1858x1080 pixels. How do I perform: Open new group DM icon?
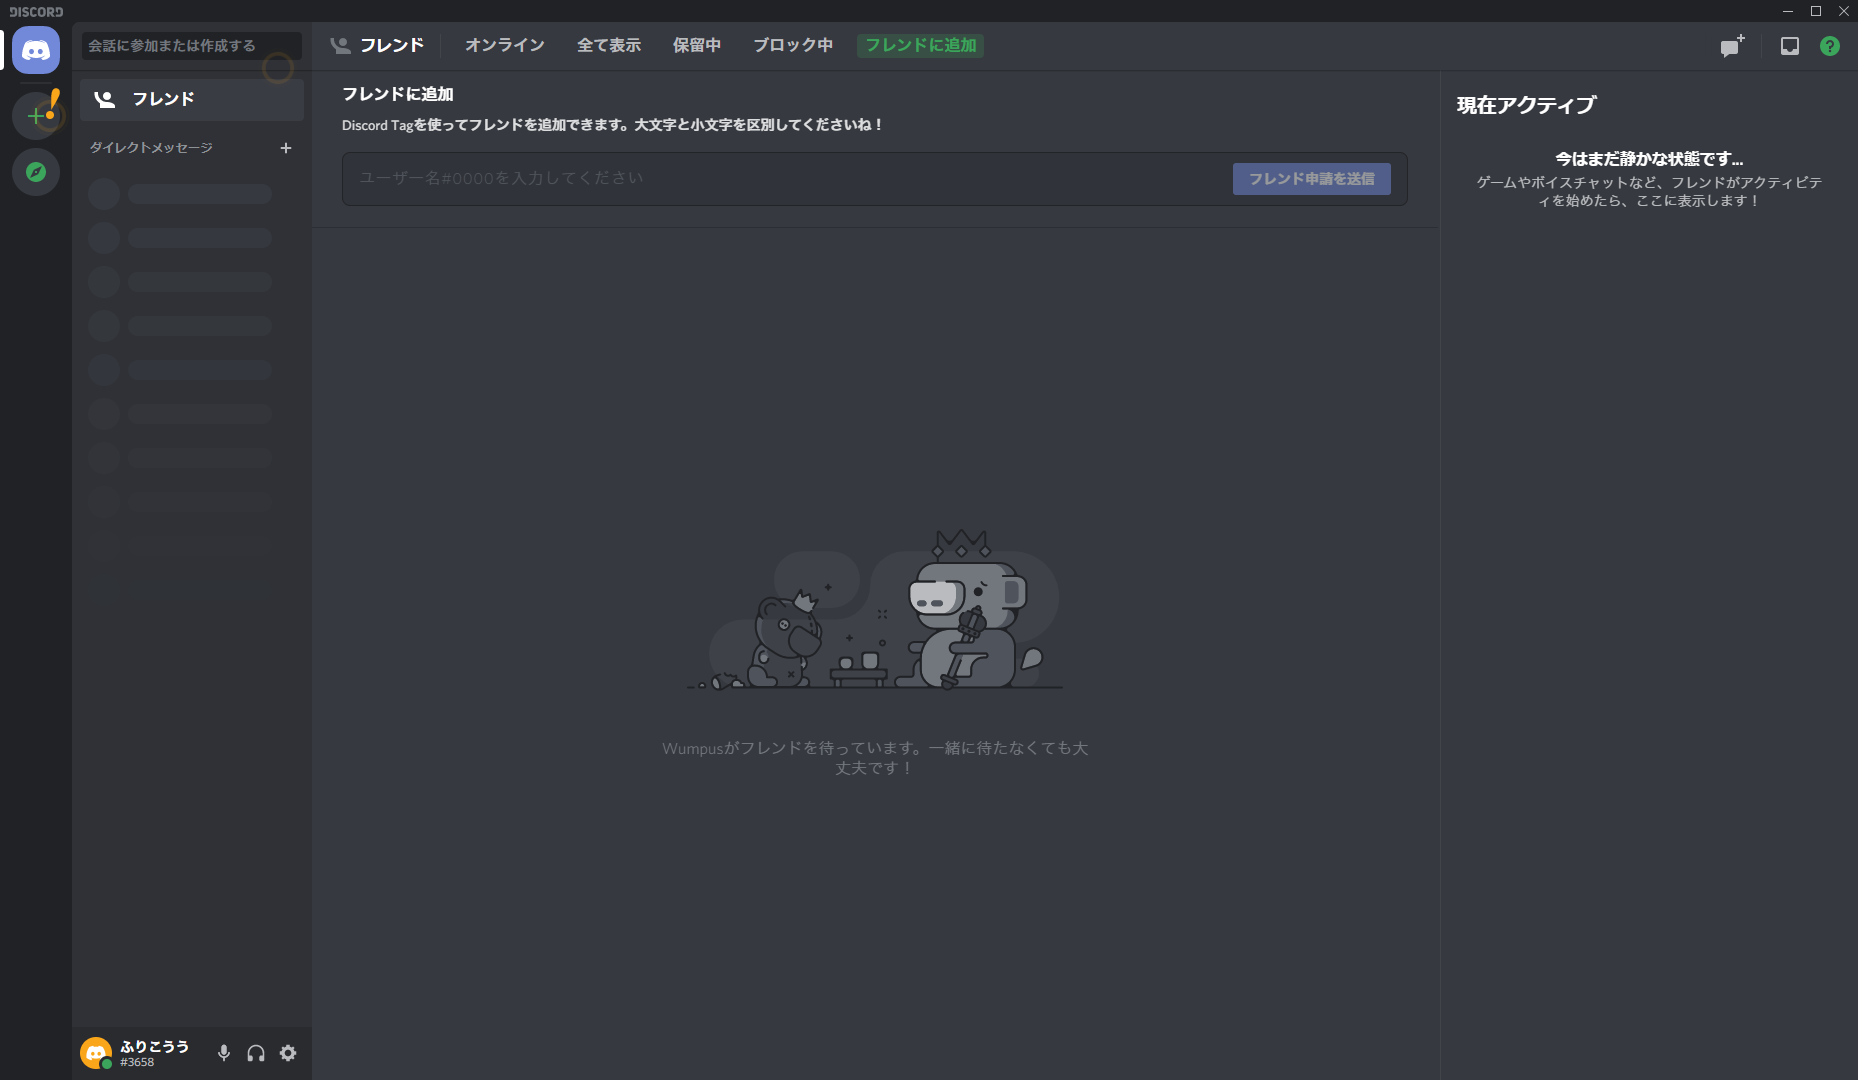[1732, 46]
